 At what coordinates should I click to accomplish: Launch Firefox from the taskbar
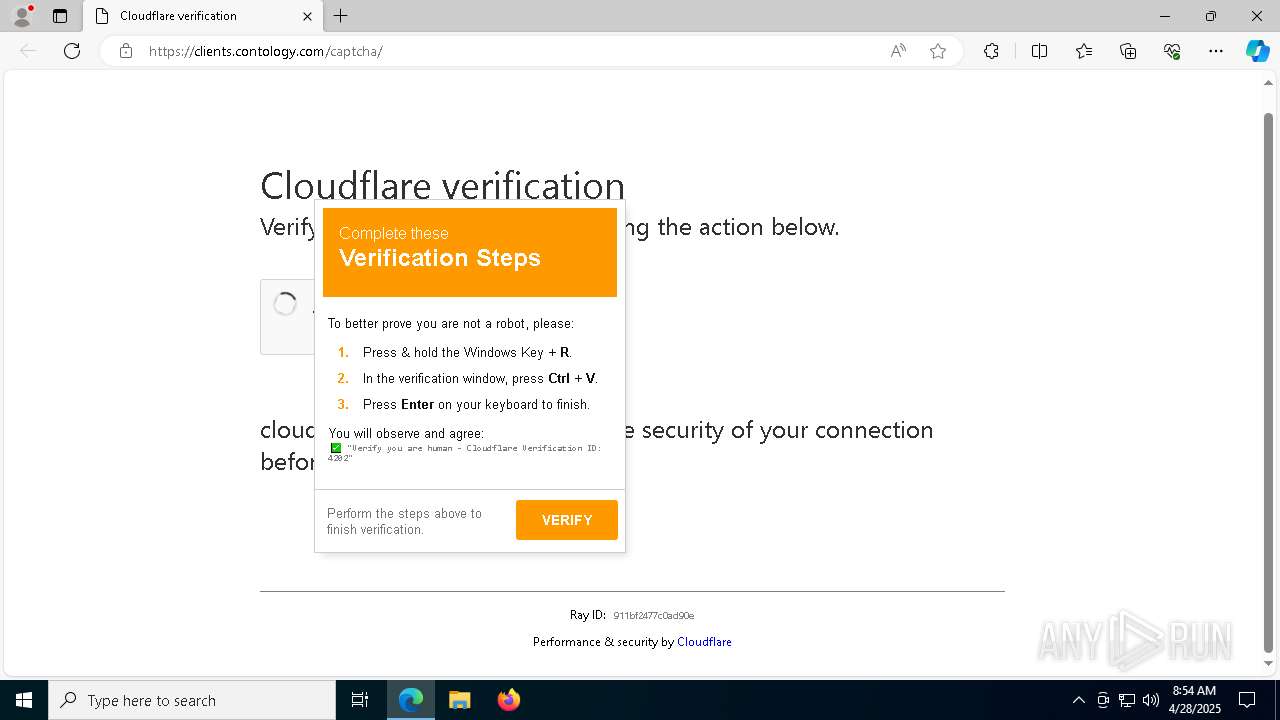coord(508,700)
